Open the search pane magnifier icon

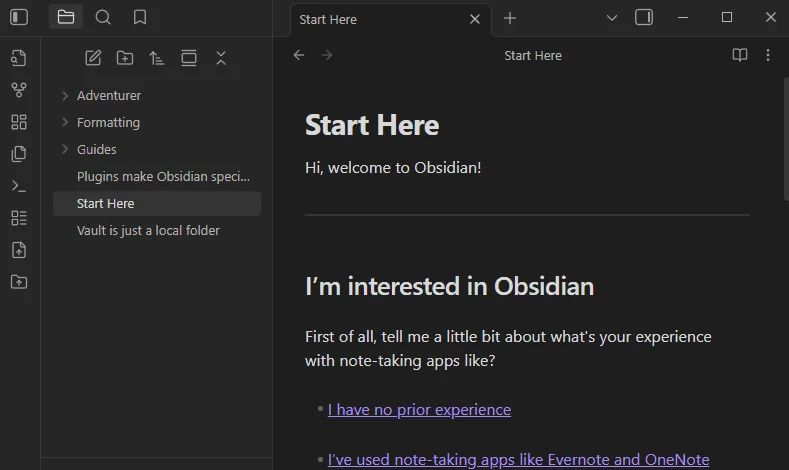[103, 17]
